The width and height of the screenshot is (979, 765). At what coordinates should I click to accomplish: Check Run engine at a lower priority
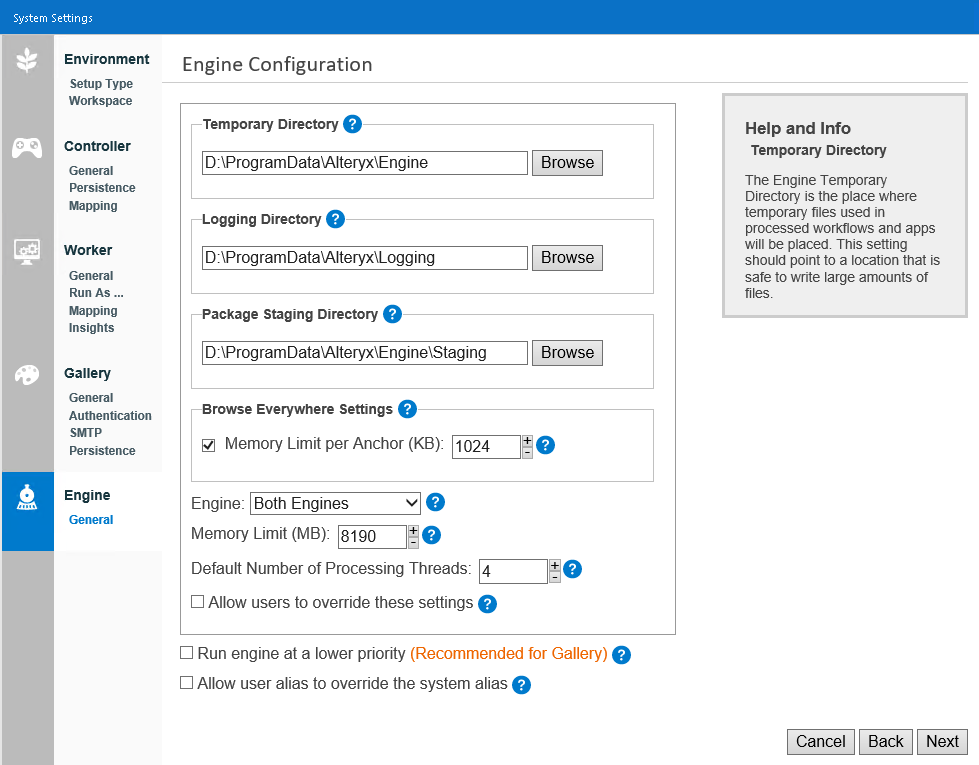[x=186, y=652]
